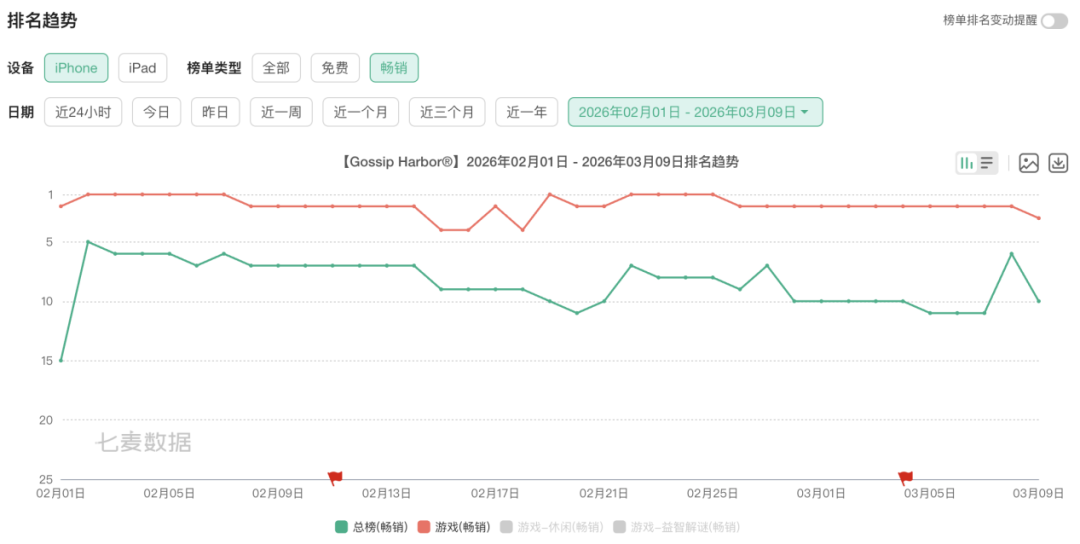The height and width of the screenshot is (544, 1080).
Task: Set the date range to 近24小时
Action: click(83, 112)
